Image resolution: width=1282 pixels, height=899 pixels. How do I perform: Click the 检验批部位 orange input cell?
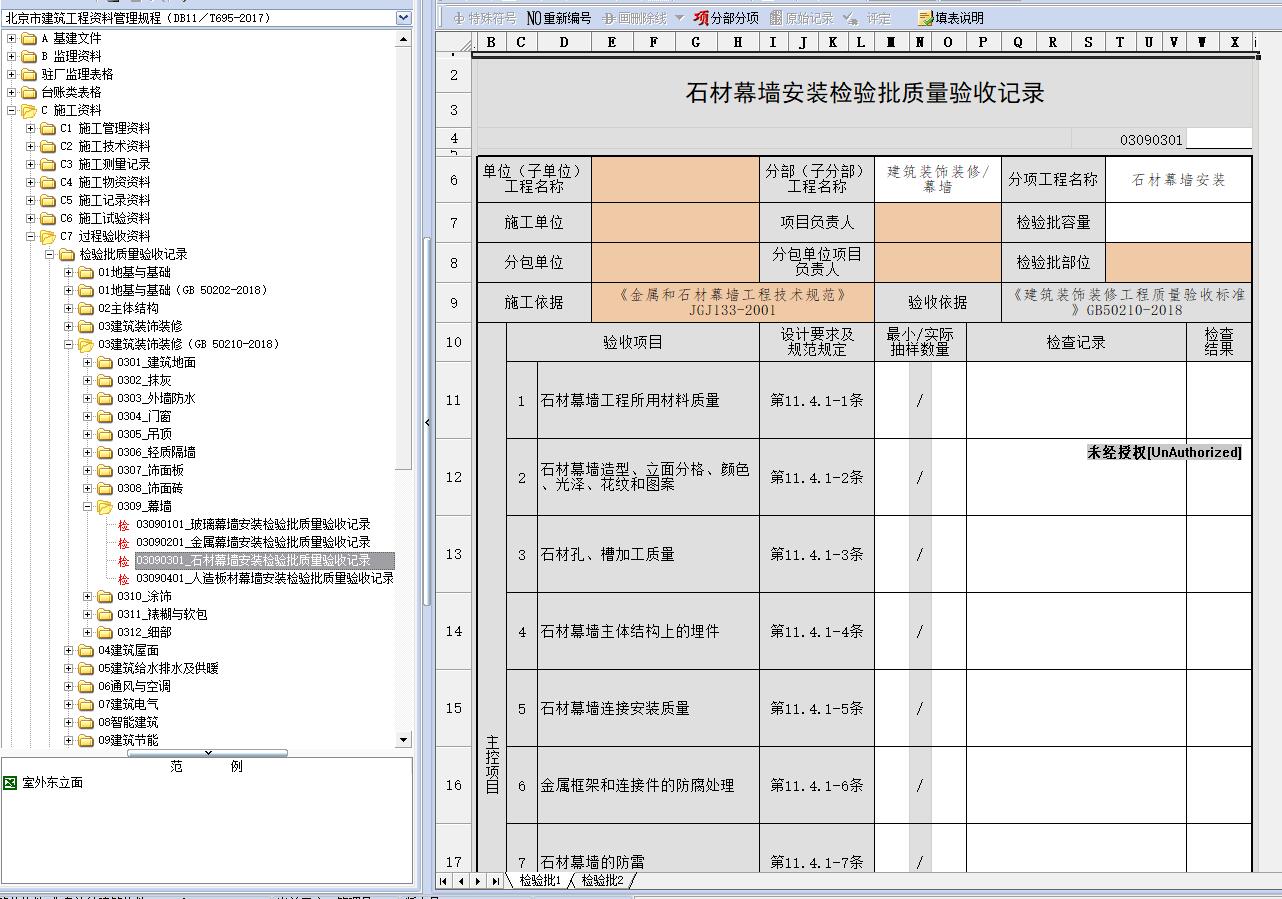point(1178,262)
